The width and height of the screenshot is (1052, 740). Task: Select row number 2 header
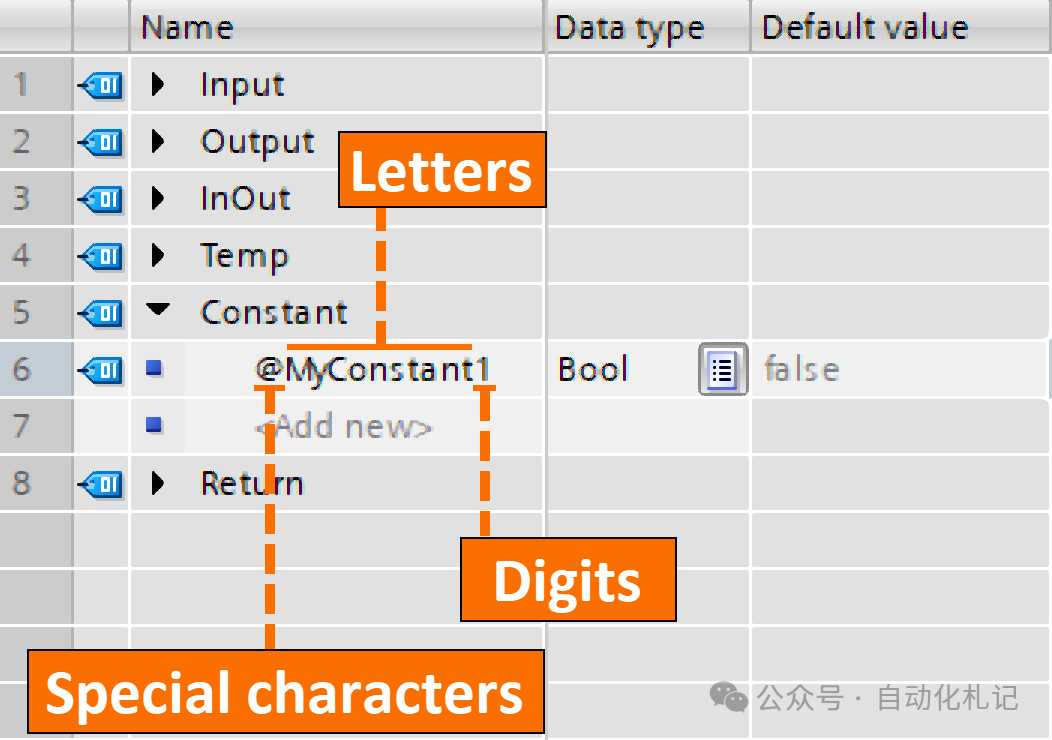click(36, 141)
